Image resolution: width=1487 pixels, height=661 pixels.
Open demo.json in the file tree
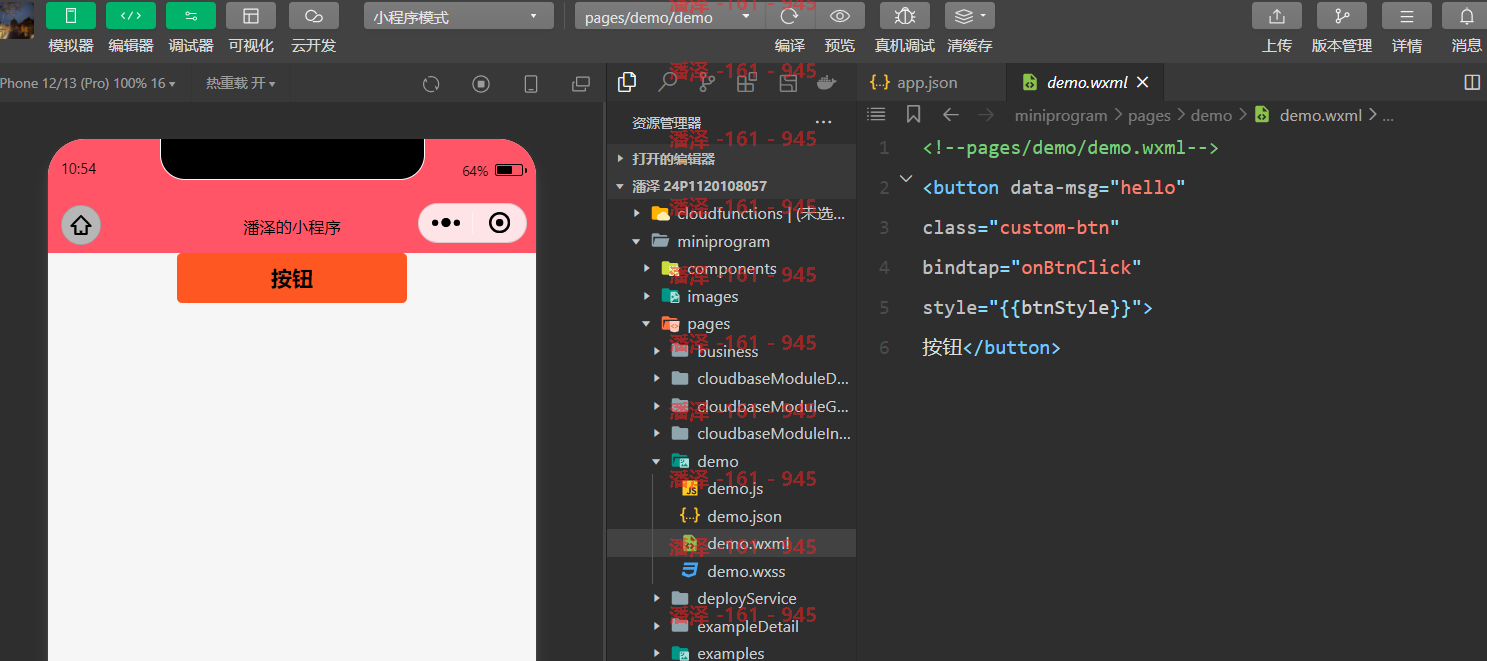click(x=731, y=516)
